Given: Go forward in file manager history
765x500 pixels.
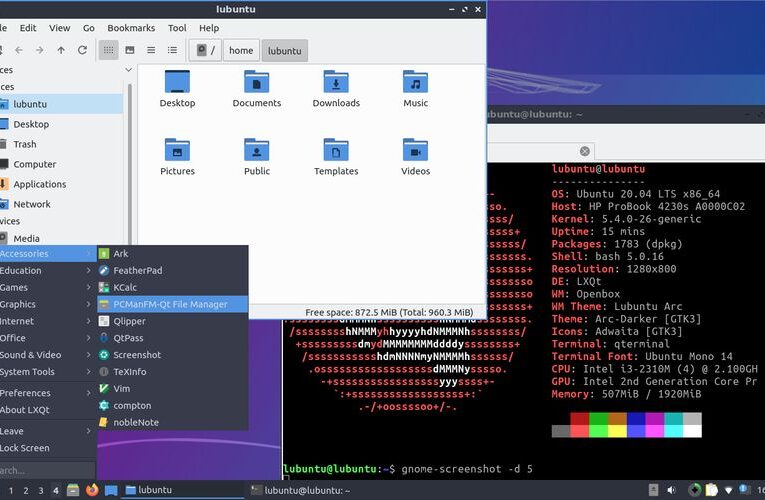Looking at the screenshot, I should [x=40, y=50].
